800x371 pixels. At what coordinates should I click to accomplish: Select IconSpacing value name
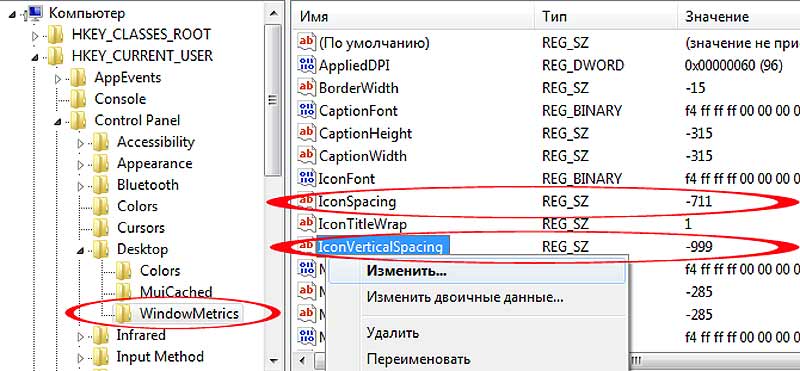pos(357,201)
